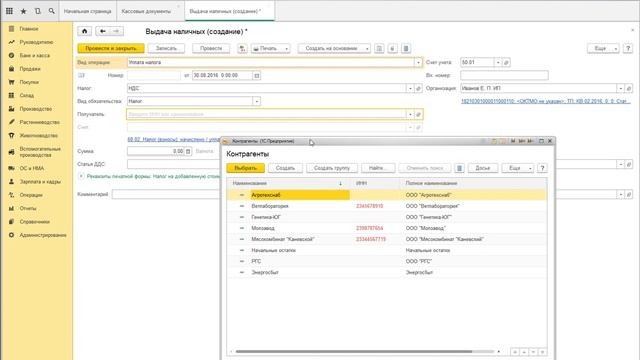Go forward with the right arrow

(x=116, y=31)
